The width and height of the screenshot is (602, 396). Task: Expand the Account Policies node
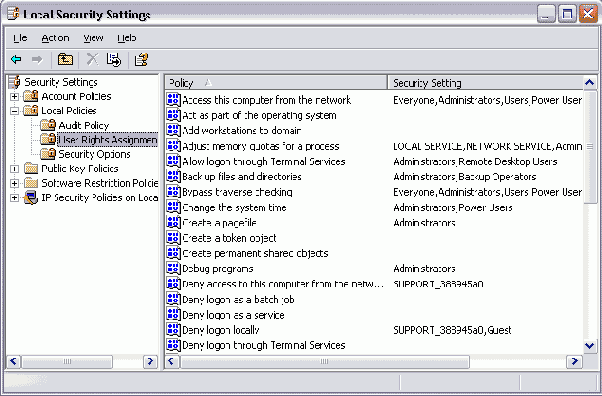[x=15, y=96]
